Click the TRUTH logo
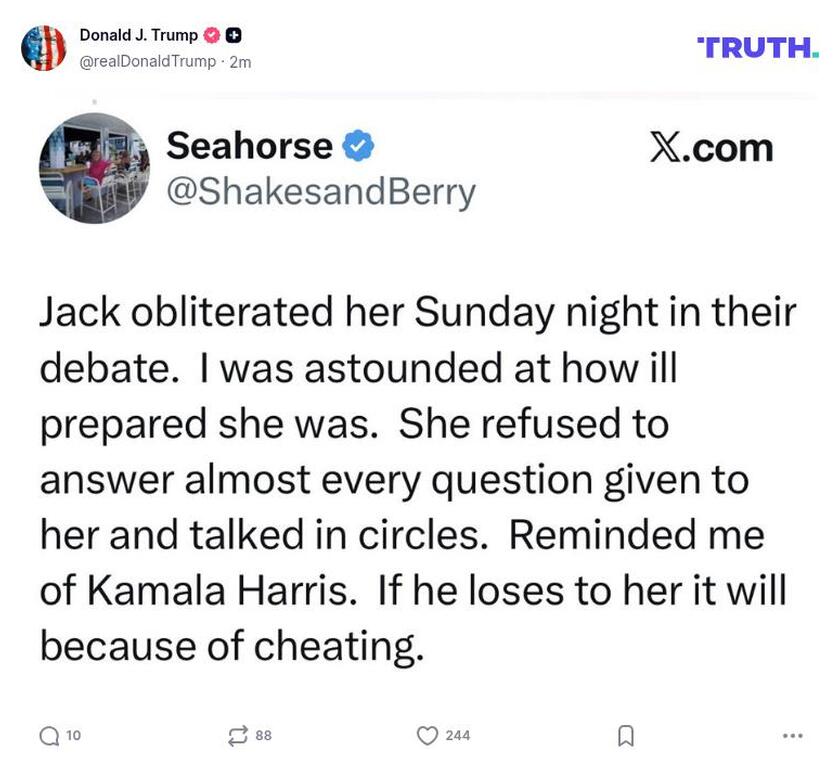This screenshot has width=840, height=771. tap(757, 47)
